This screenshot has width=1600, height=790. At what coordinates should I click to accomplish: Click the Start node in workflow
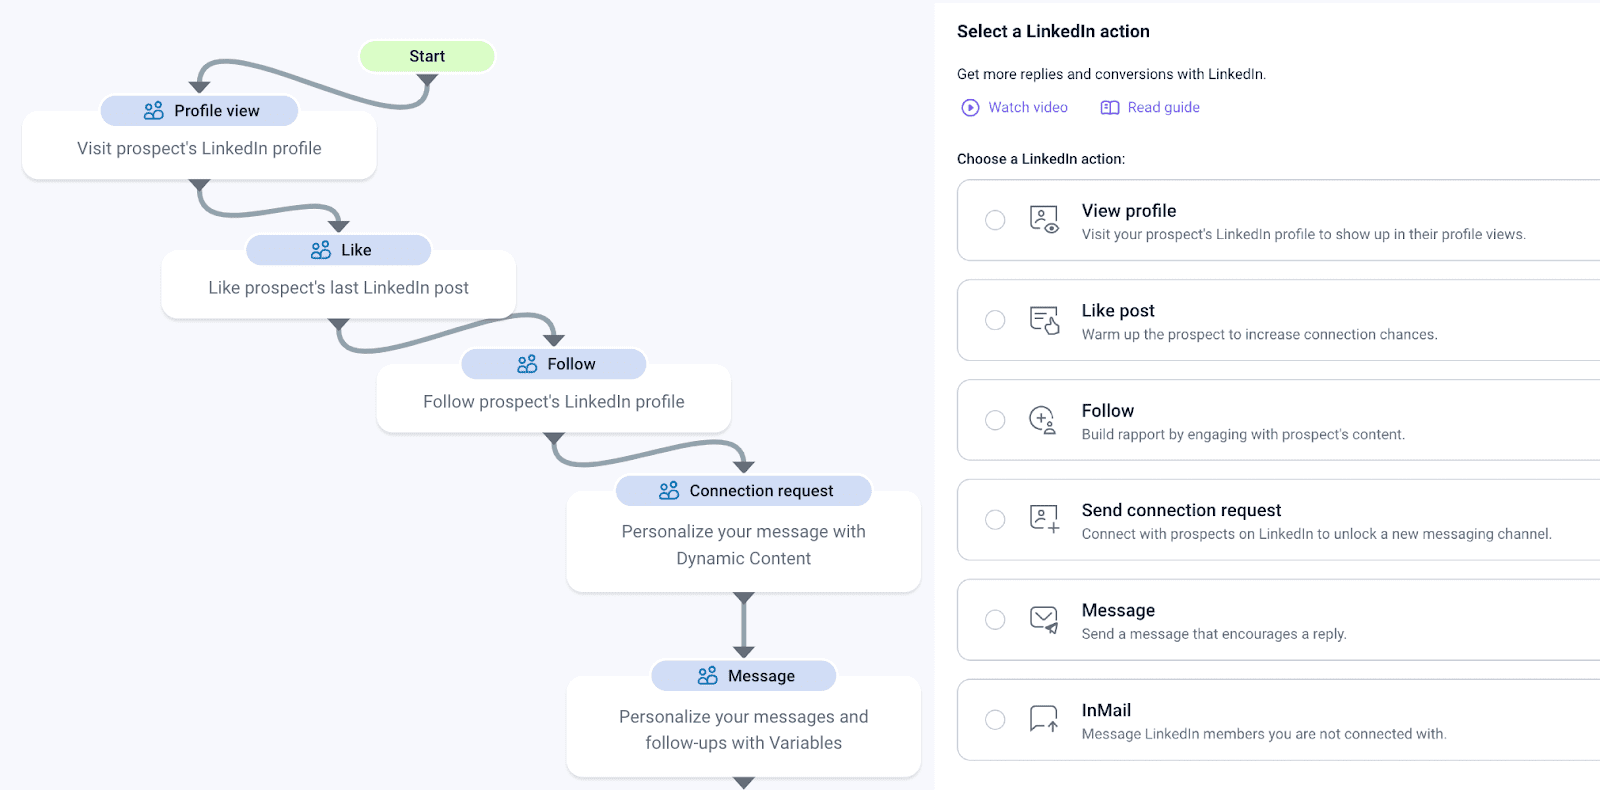click(x=427, y=57)
